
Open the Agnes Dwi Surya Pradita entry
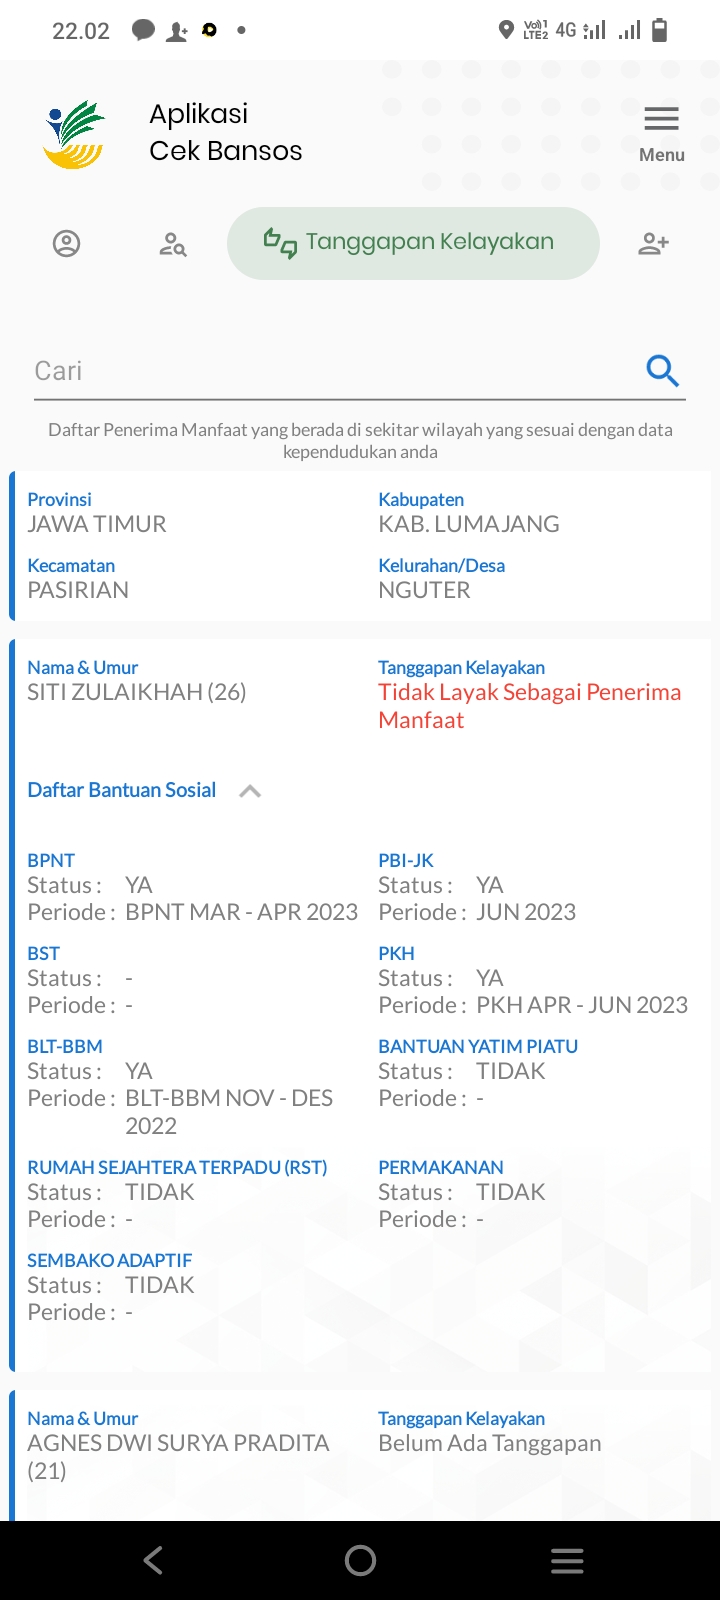178,1457
